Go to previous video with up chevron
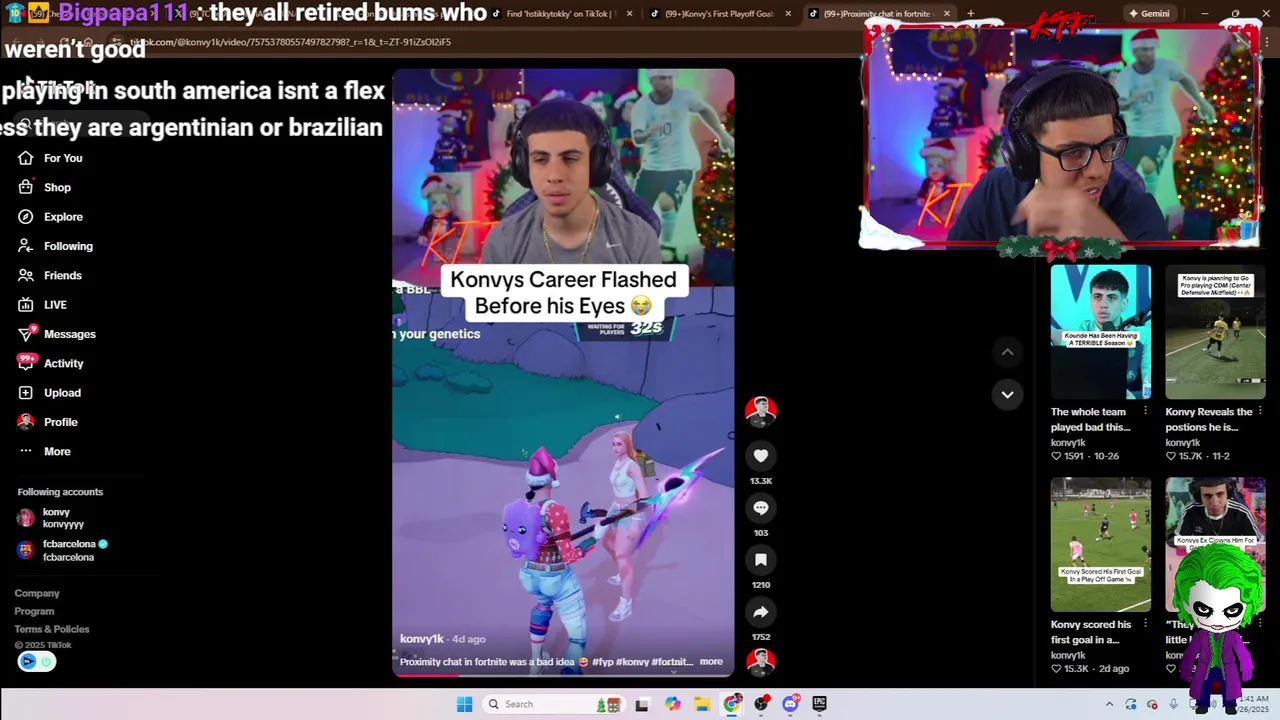Image resolution: width=1280 pixels, height=720 pixels. pos(1007,352)
